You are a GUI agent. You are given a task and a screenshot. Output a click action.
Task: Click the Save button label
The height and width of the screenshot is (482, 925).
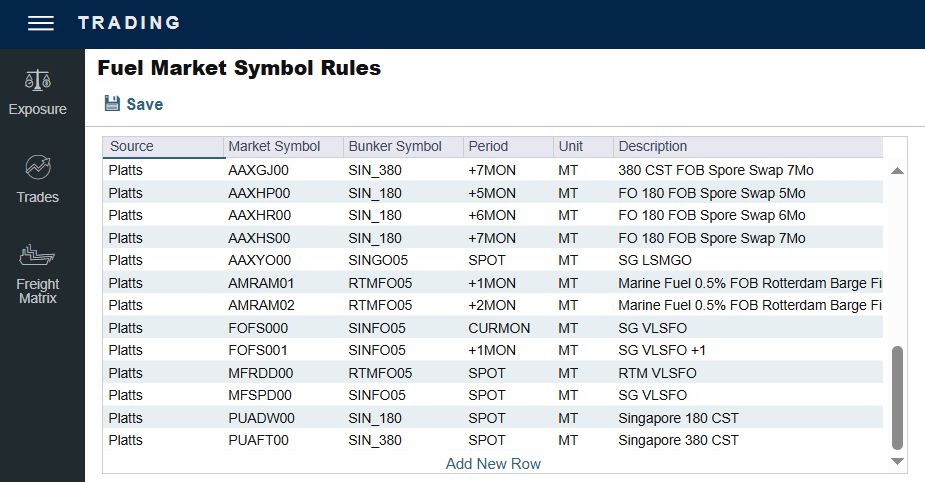(144, 104)
